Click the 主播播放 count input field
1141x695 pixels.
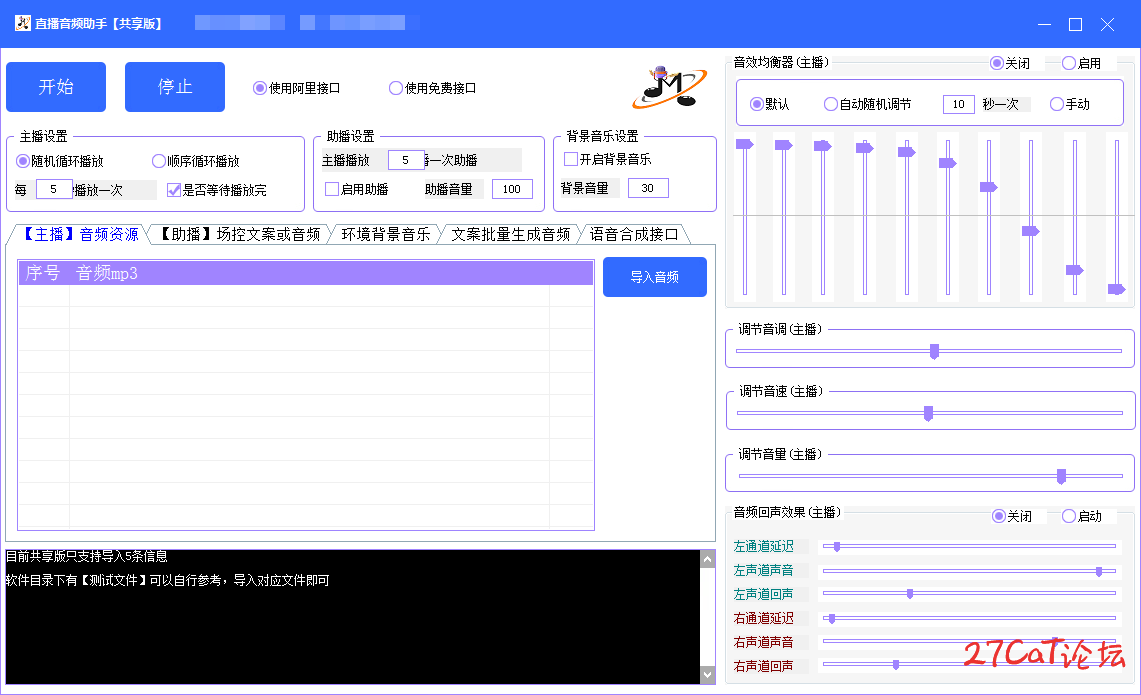[406, 159]
